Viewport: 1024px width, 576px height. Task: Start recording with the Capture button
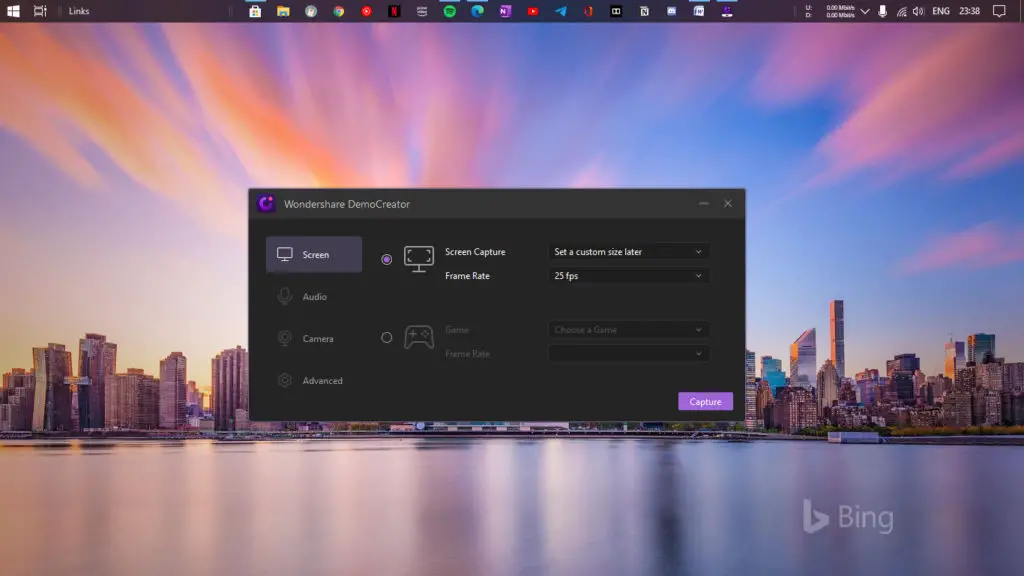(705, 402)
